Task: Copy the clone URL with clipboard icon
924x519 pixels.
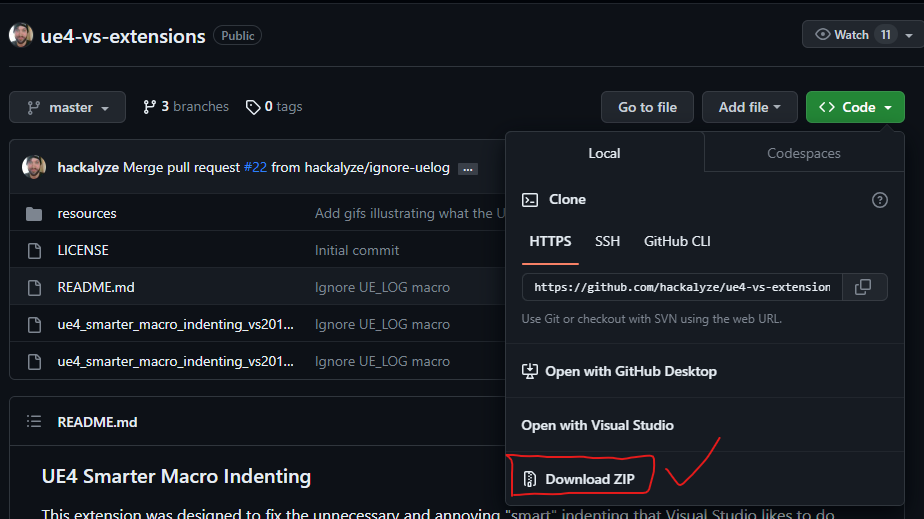Action: click(863, 287)
